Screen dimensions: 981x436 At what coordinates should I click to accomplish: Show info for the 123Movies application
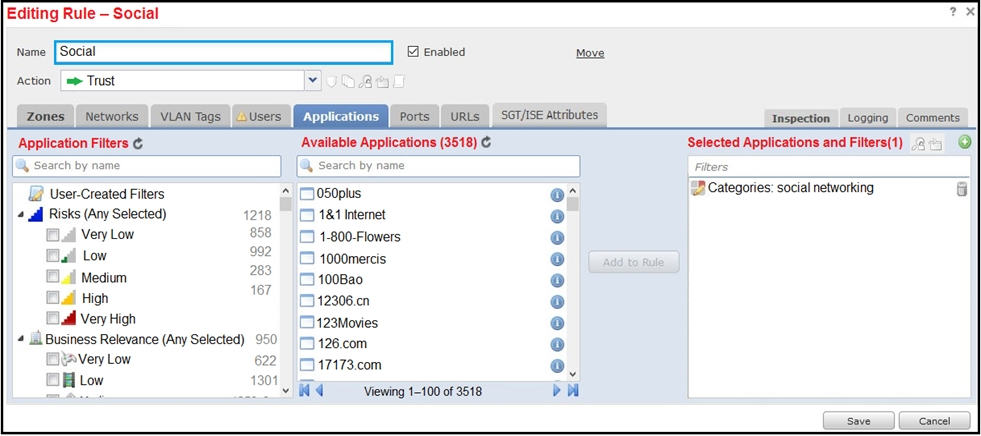pyautogui.click(x=557, y=323)
